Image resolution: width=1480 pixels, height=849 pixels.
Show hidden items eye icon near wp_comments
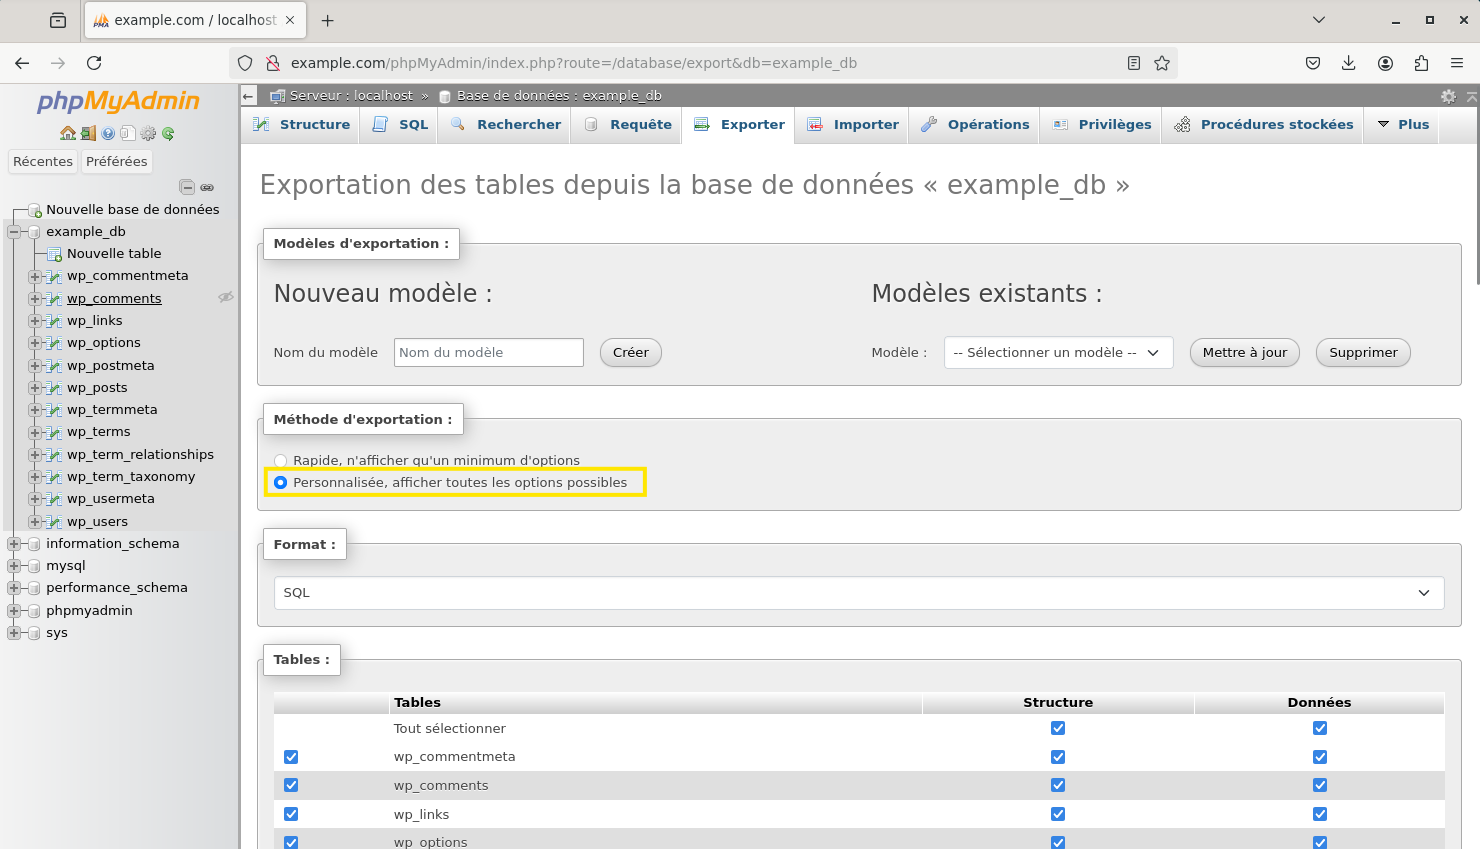click(226, 297)
